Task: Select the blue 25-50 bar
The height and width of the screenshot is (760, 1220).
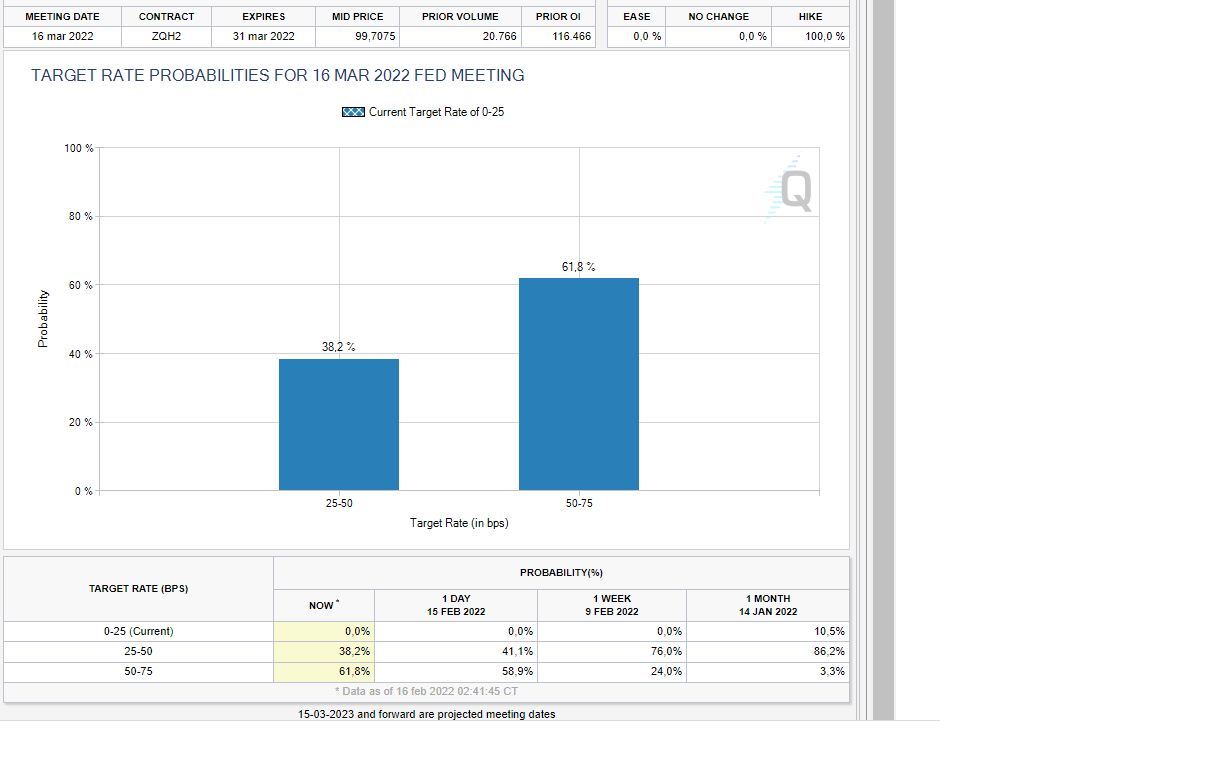Action: click(339, 424)
